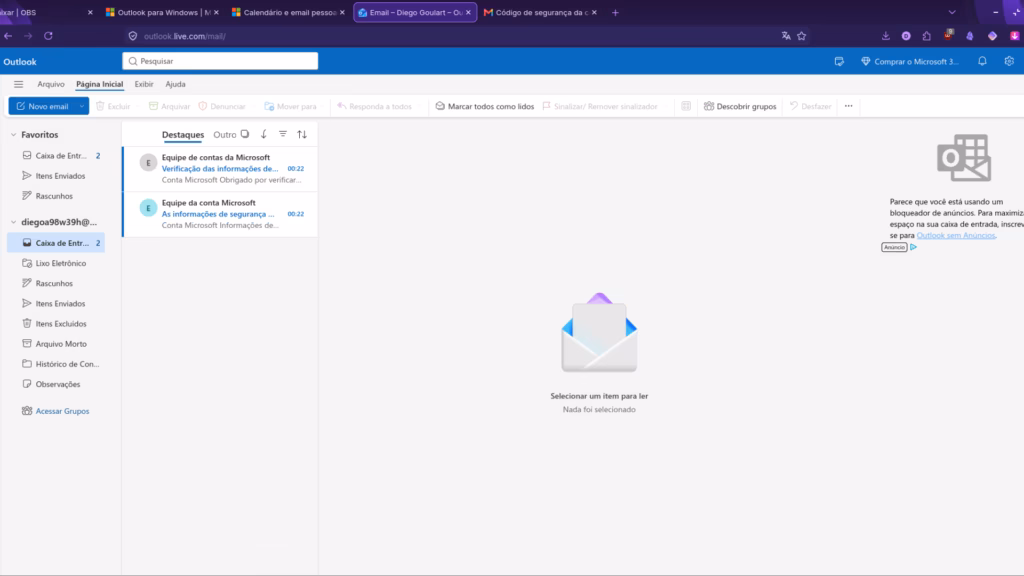Switch to the Calendário e email pessoal tab
The width and height of the screenshot is (1024, 576).
coord(289,12)
